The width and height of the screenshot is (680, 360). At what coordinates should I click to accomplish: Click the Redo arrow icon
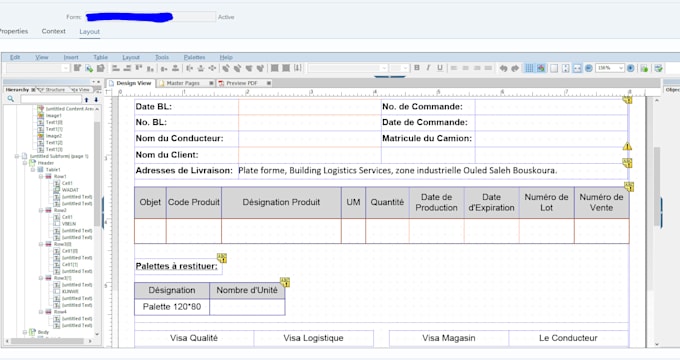click(515, 68)
